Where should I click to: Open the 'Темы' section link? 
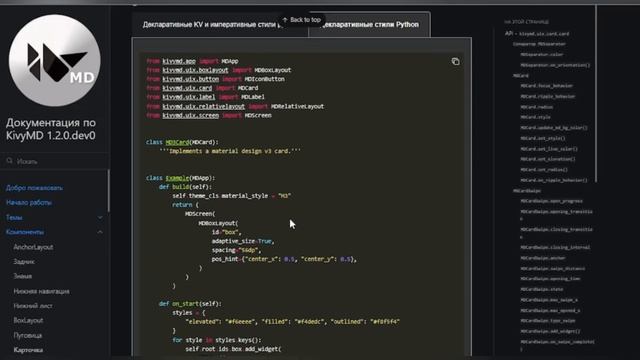[14, 218]
